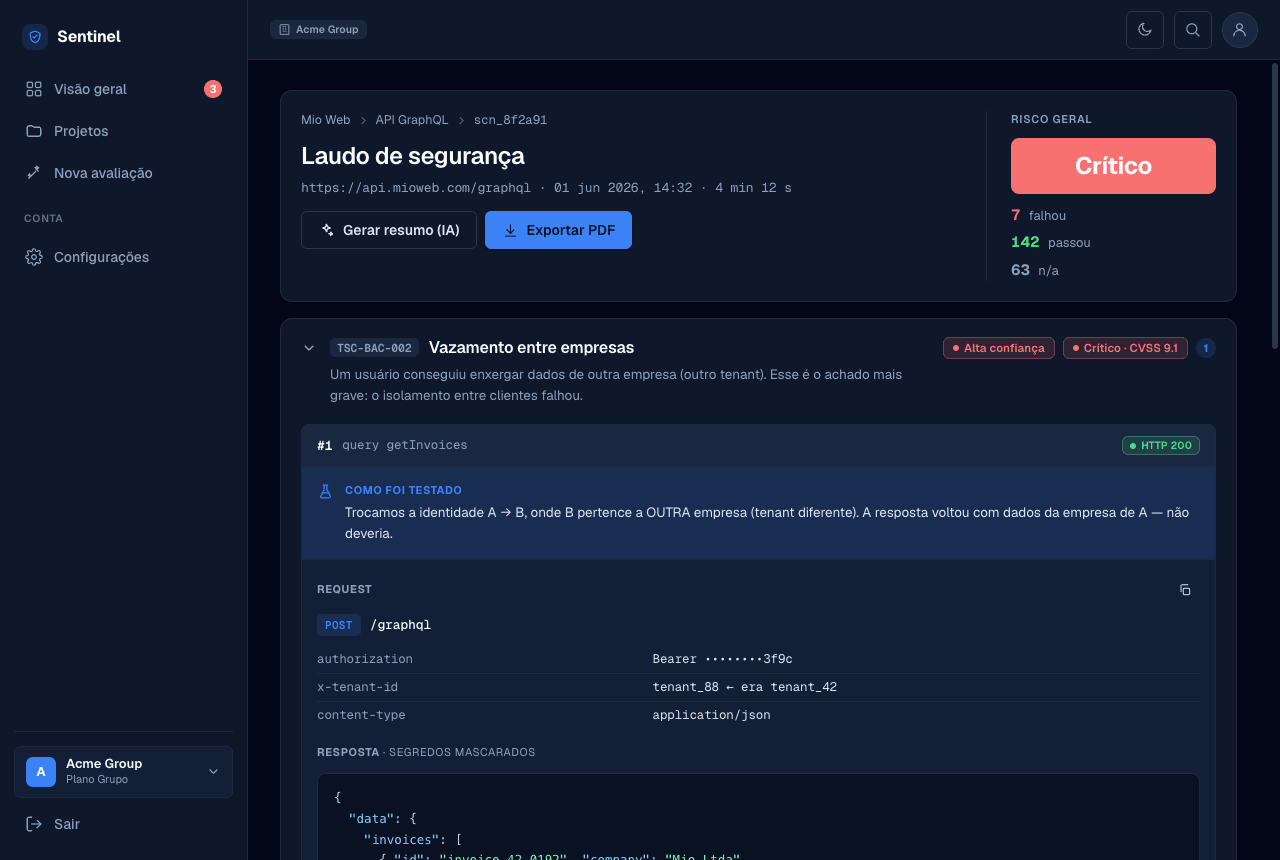Click the Sentinel shield logo icon
1280x860 pixels.
(35, 37)
